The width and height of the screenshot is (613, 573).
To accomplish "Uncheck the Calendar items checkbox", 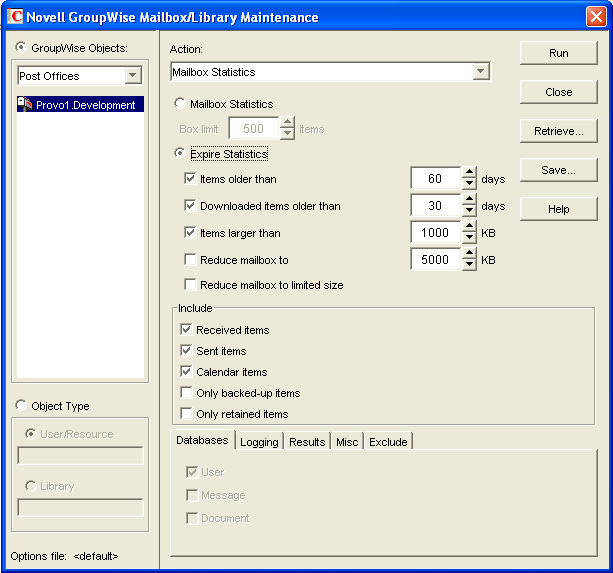I will (186, 372).
